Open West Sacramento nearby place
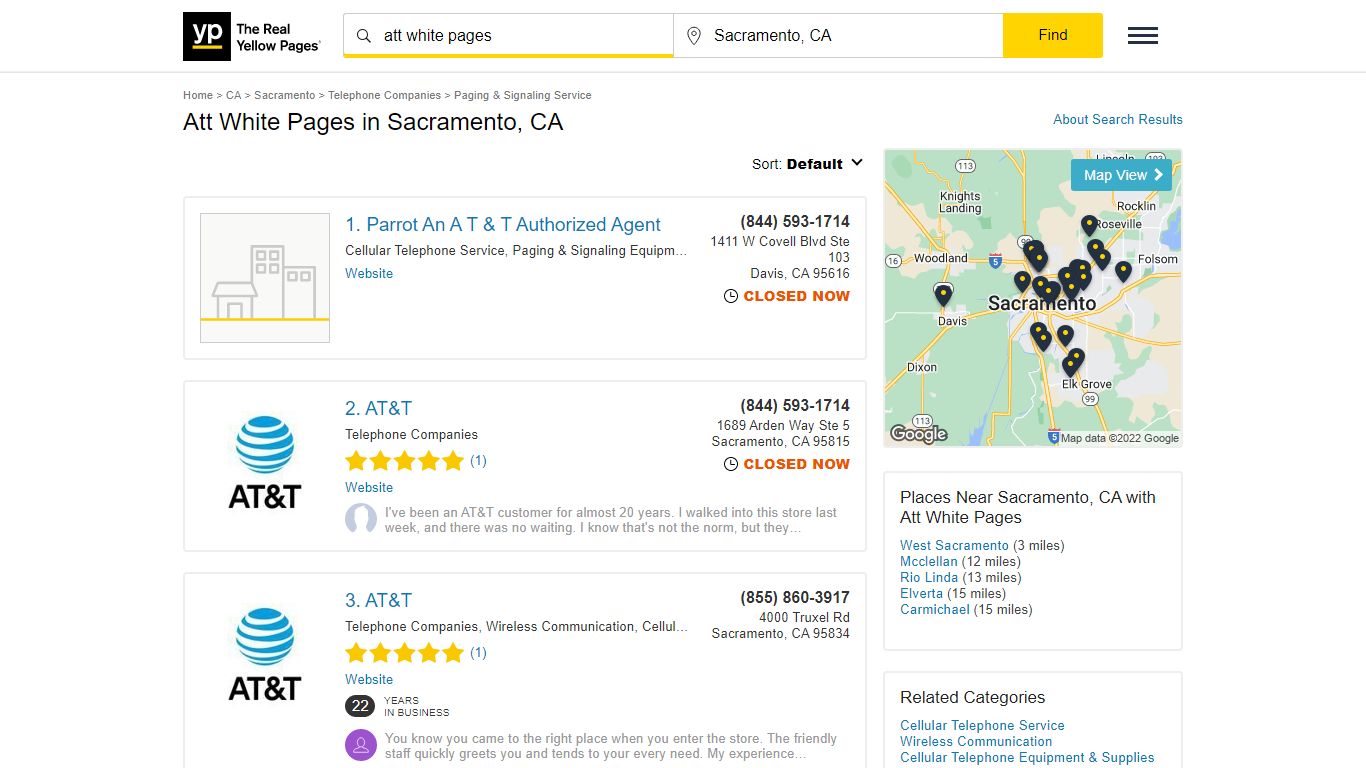The width and height of the screenshot is (1366, 768). pos(954,545)
